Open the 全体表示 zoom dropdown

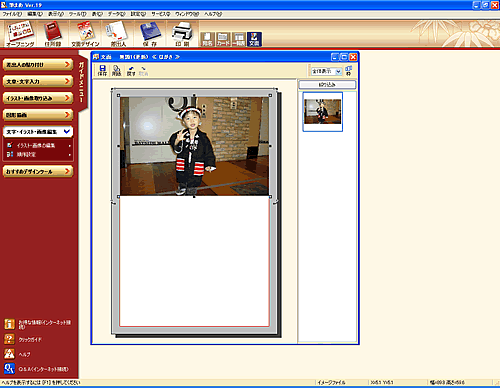pos(338,71)
